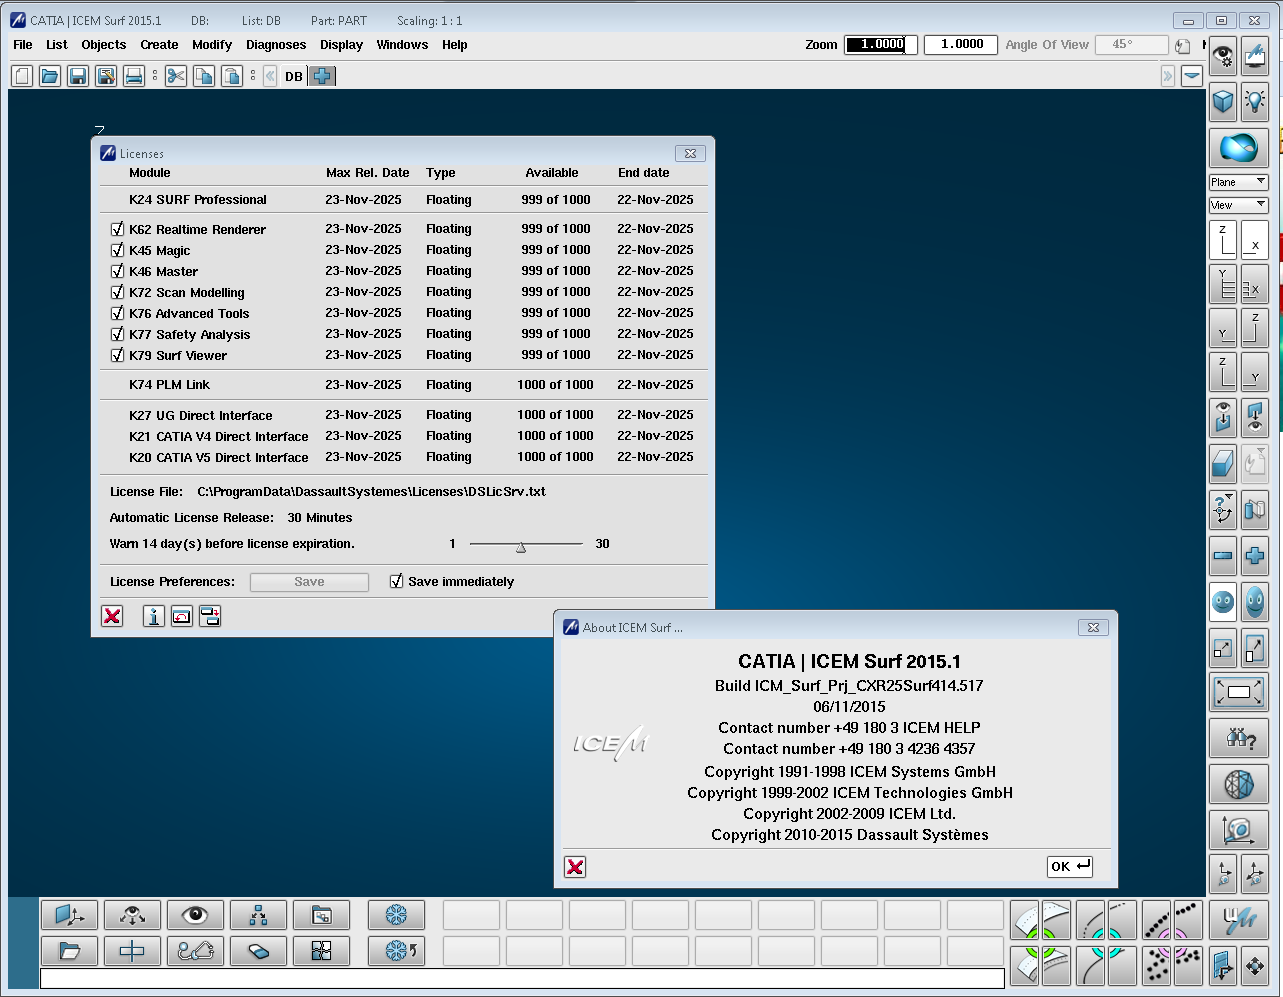The width and height of the screenshot is (1283, 997).
Task: Click the second scaling field showing 1.0000
Action: point(961,45)
